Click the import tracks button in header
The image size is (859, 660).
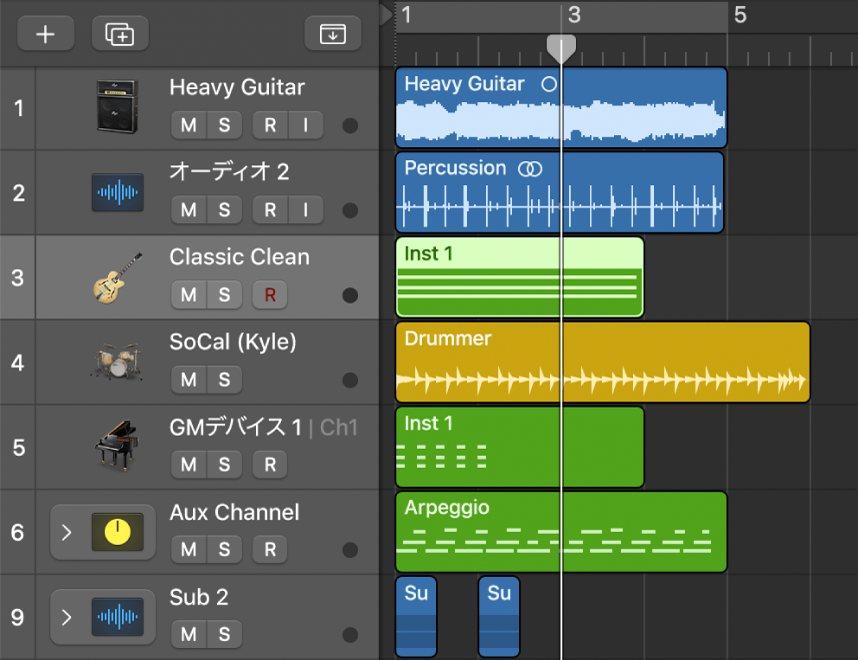(332, 33)
